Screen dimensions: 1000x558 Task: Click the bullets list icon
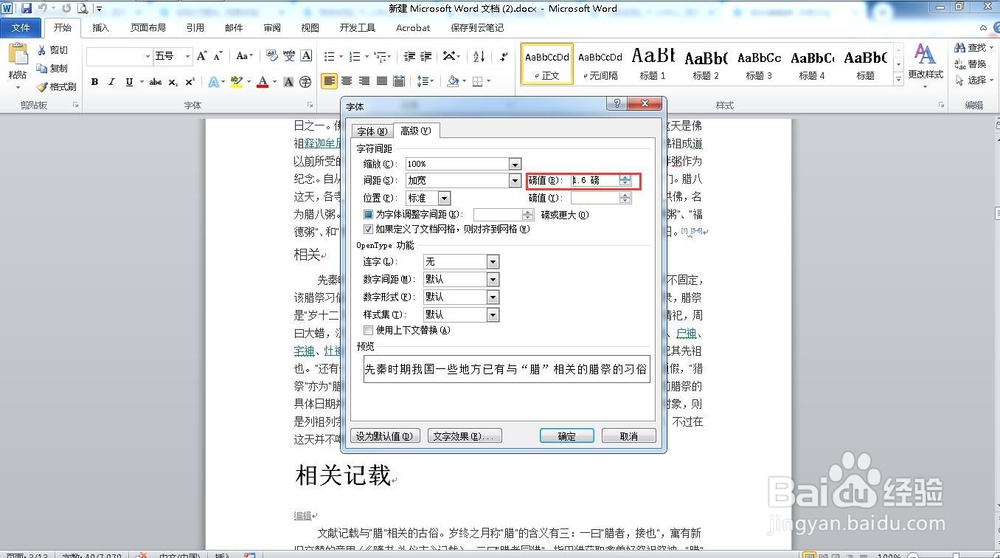(x=329, y=56)
